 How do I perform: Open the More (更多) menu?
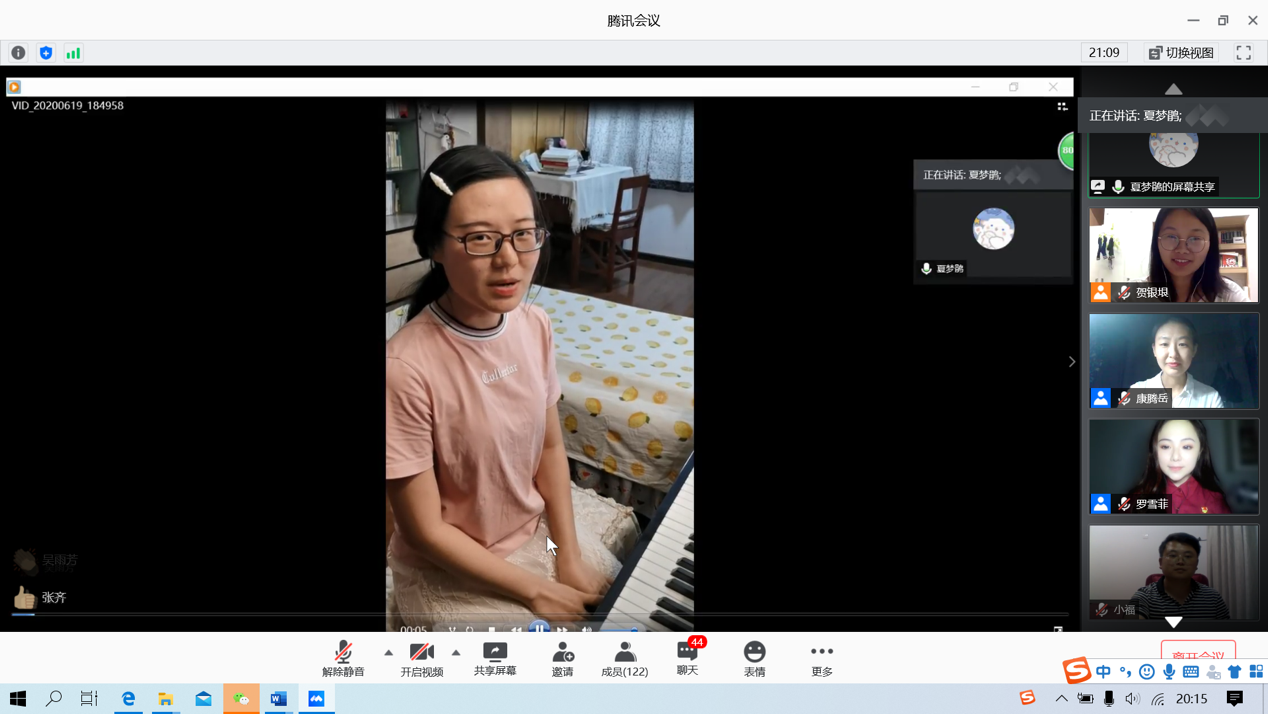[x=822, y=658]
